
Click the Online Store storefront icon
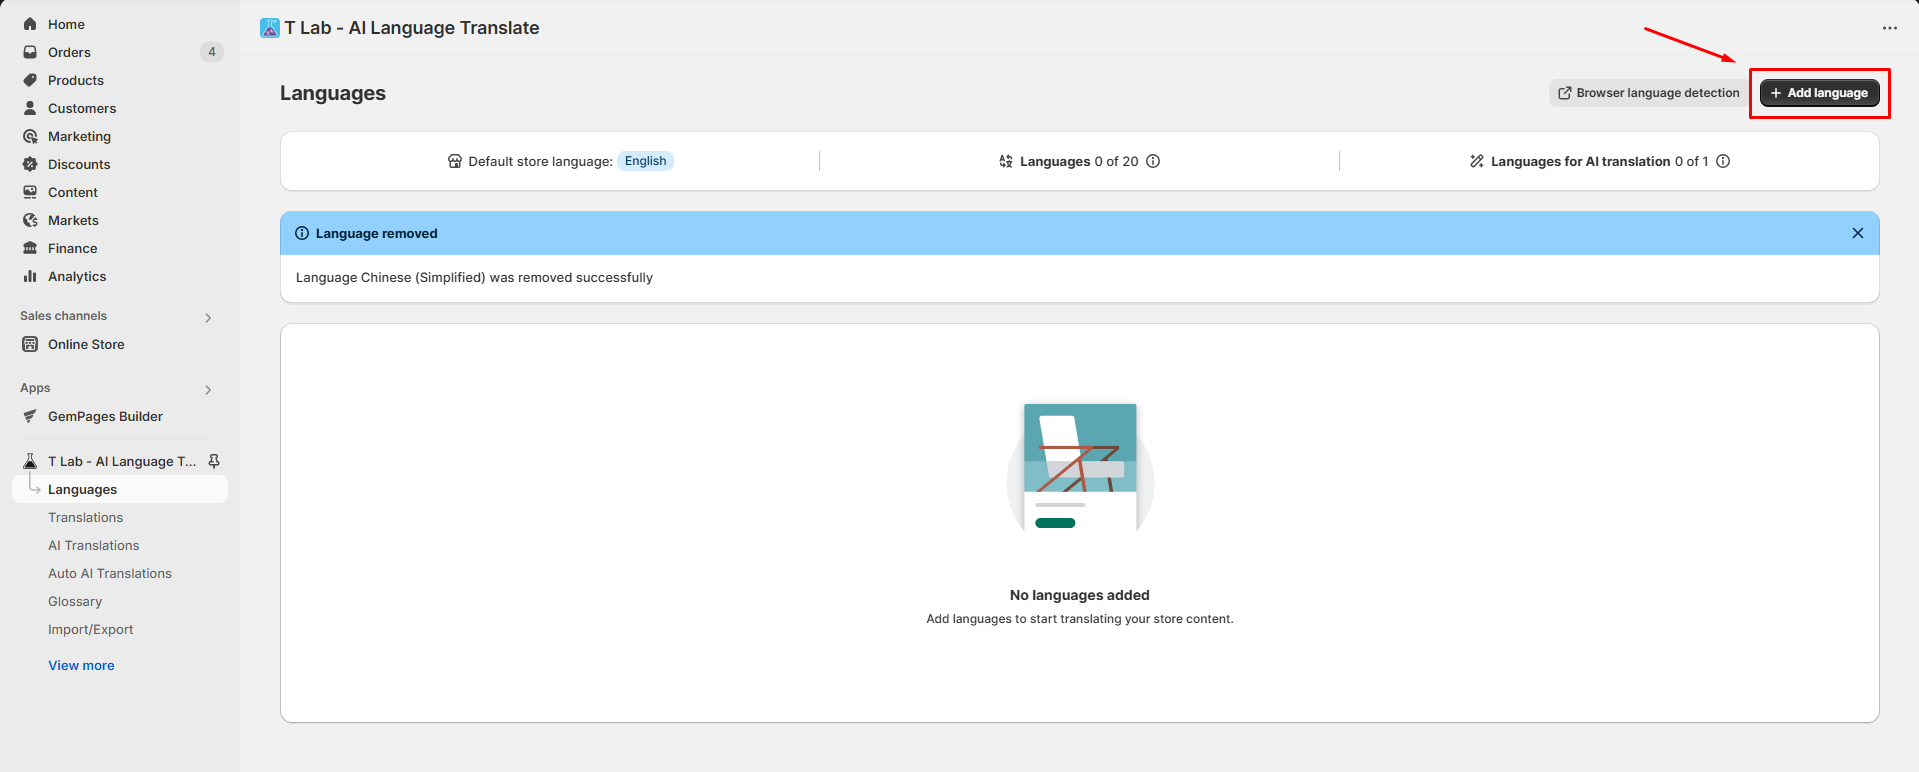(x=30, y=344)
